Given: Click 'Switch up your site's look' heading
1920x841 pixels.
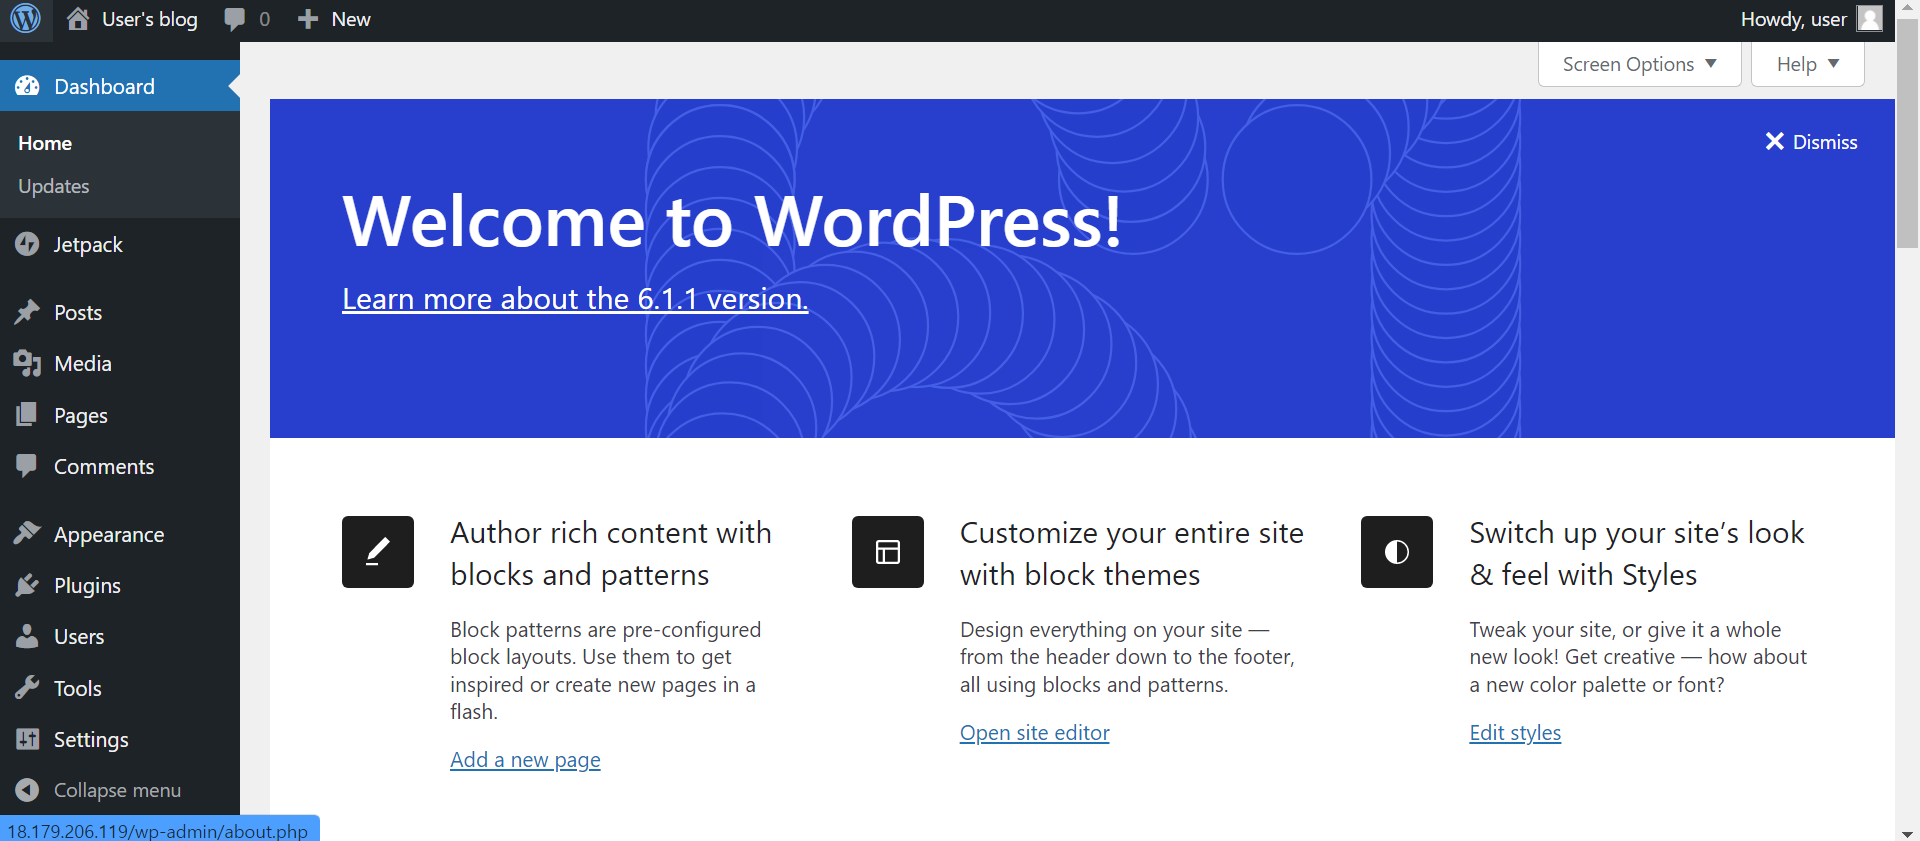Looking at the screenshot, I should [x=1637, y=554].
